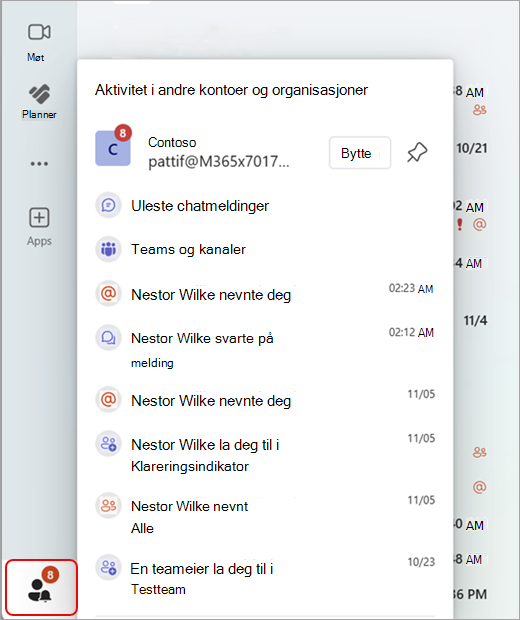Click the 02:12 AM timestamp
The height and width of the screenshot is (620, 520).
[x=411, y=333]
